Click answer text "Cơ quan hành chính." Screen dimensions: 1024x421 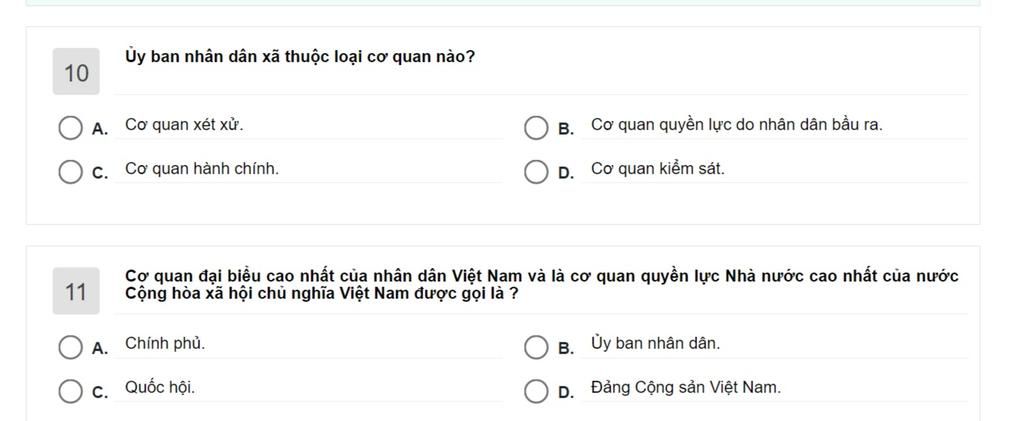click(x=202, y=169)
